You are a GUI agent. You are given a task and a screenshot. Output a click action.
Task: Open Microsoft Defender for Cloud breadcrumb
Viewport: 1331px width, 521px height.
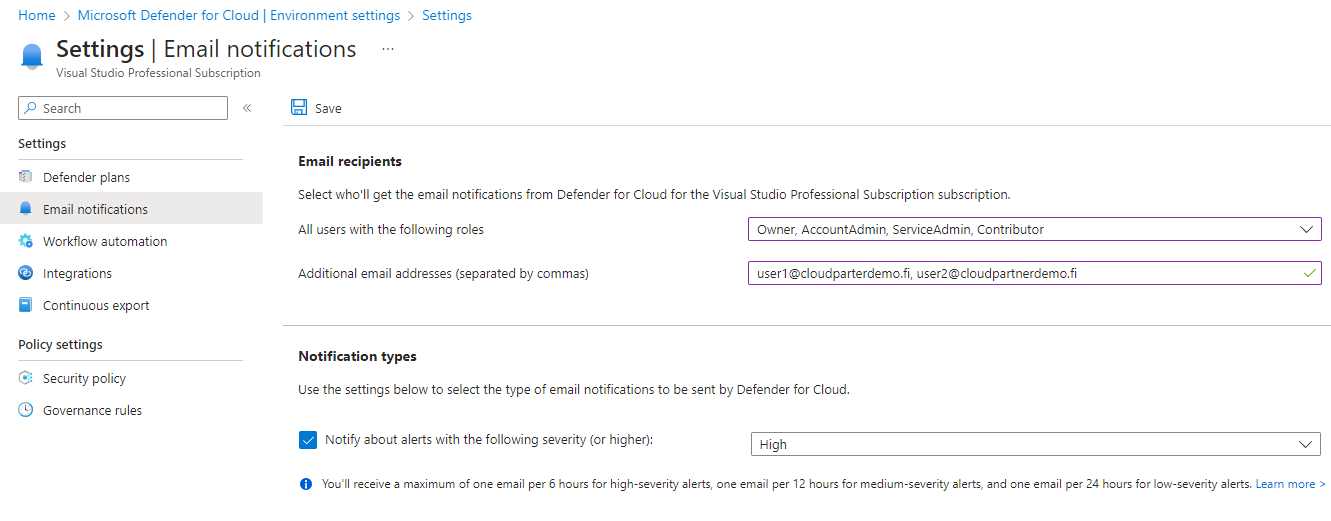coord(238,16)
